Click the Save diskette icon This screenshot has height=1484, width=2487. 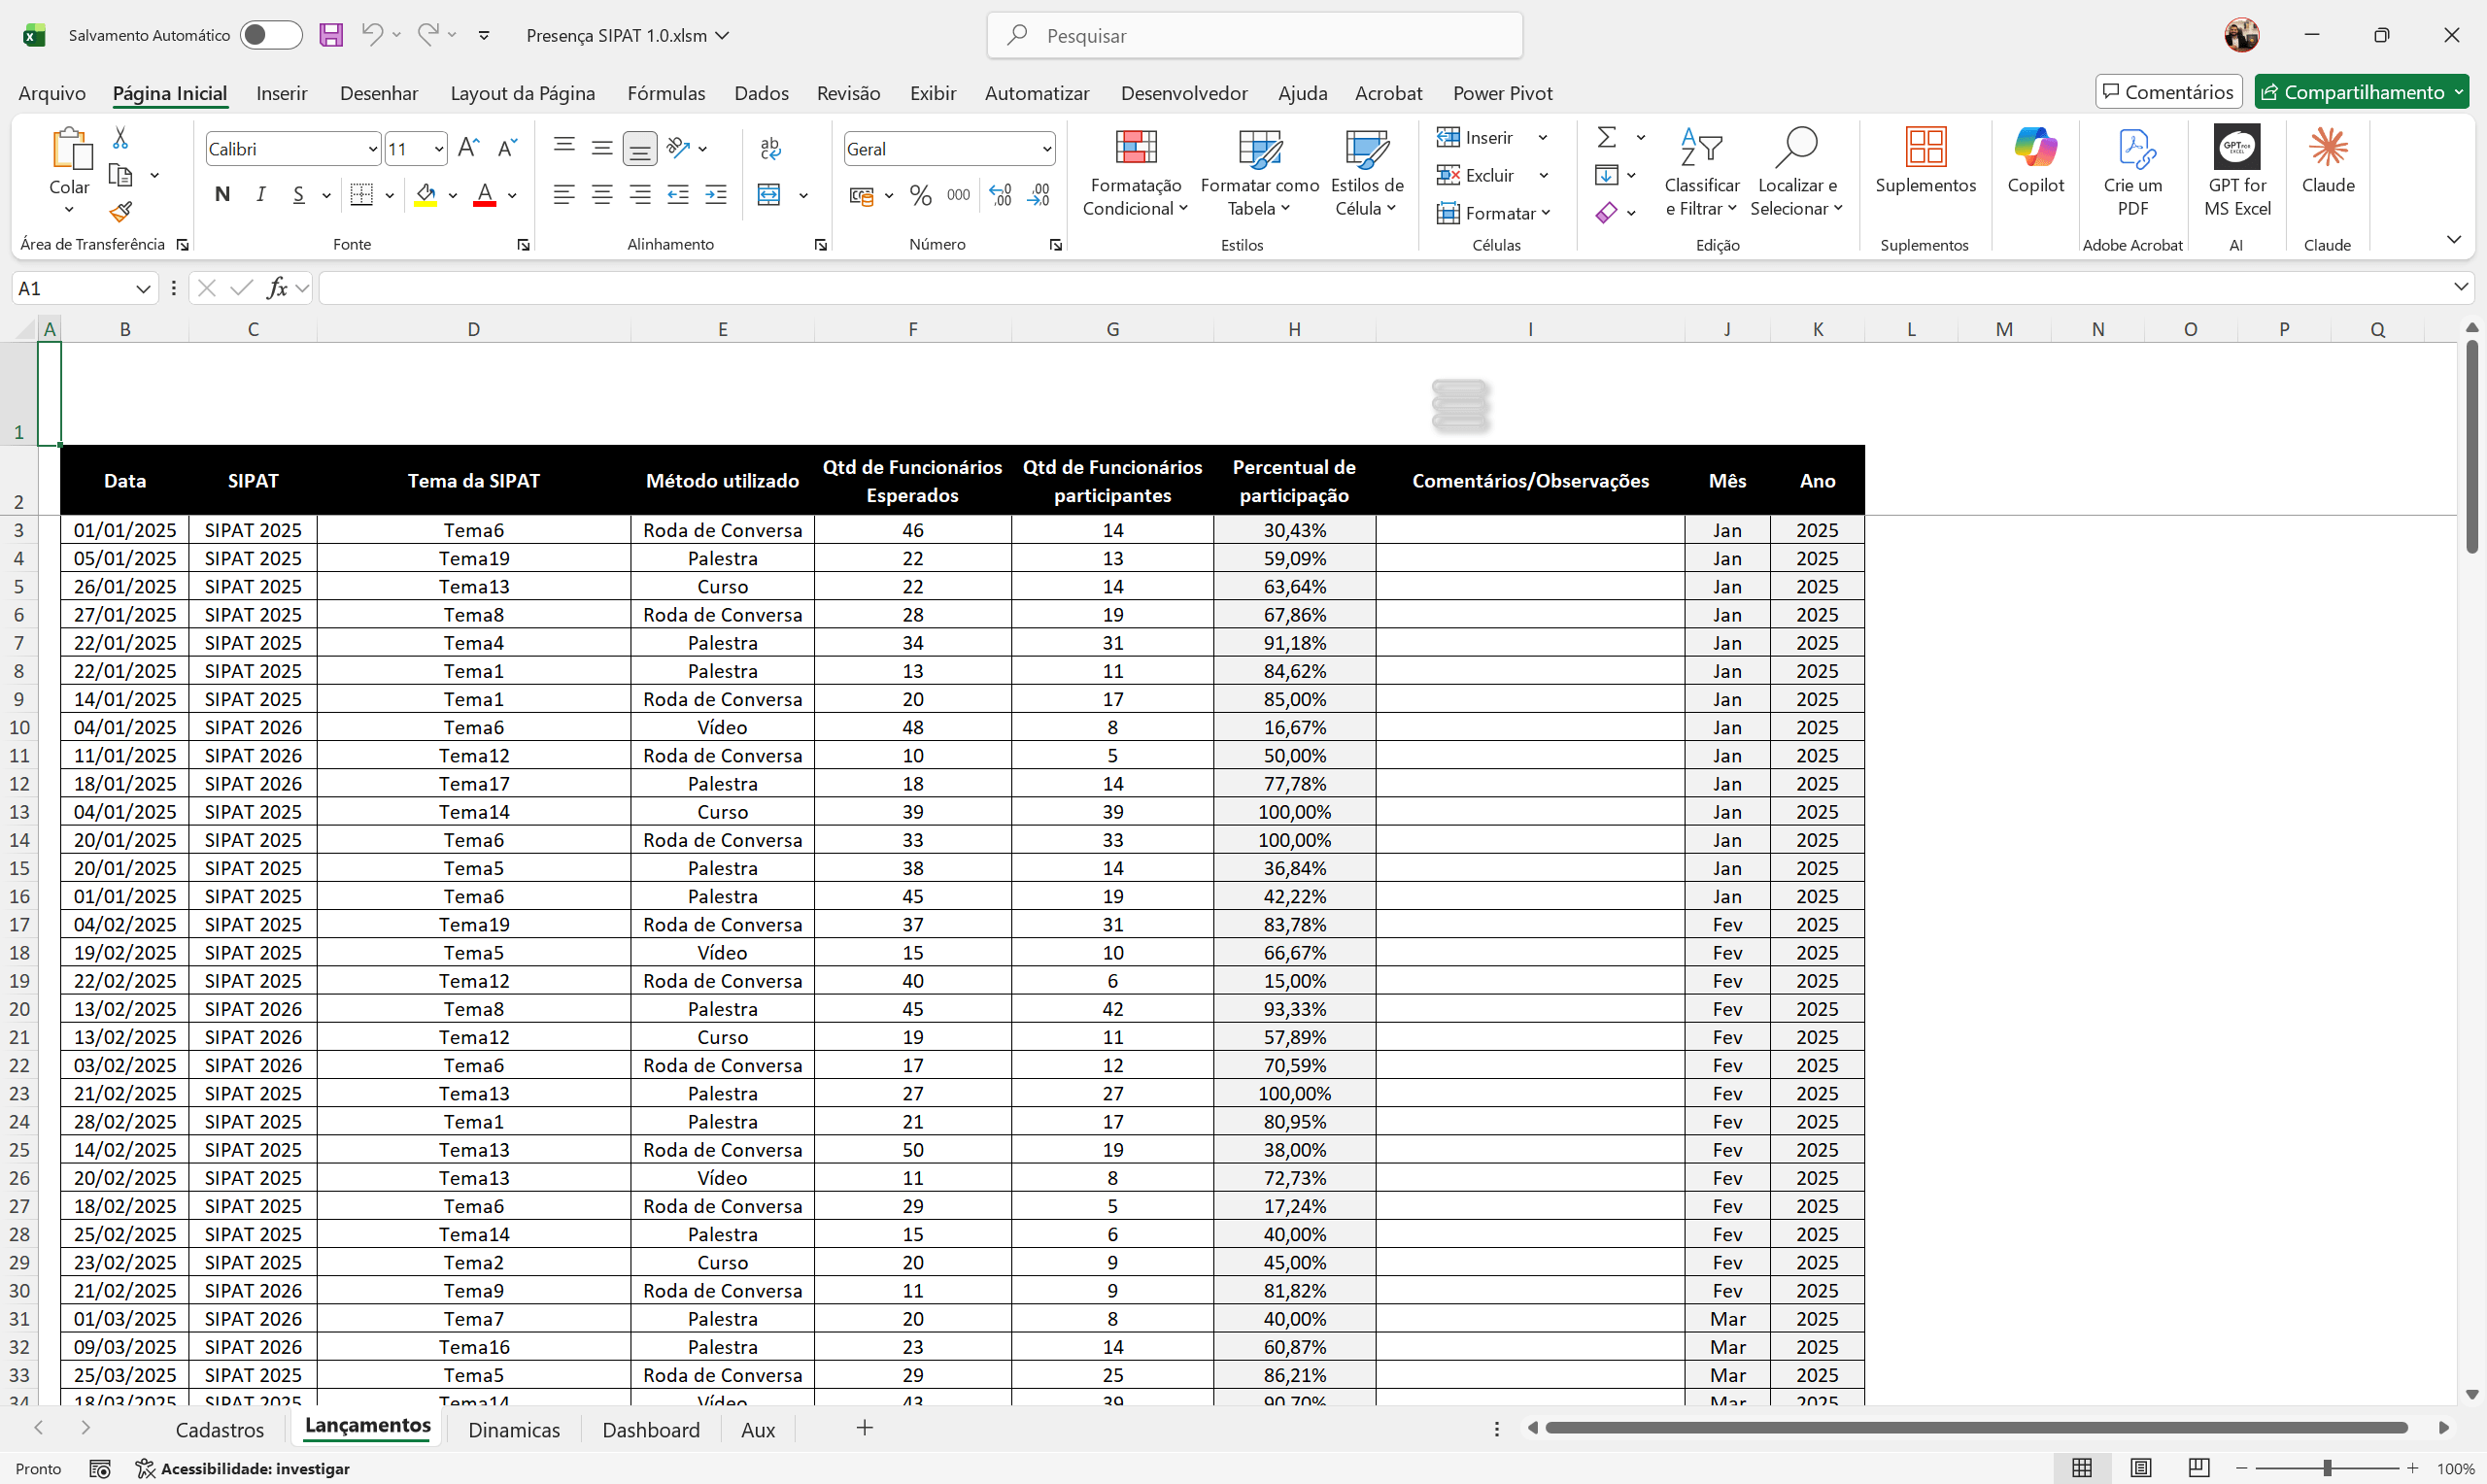[x=331, y=35]
